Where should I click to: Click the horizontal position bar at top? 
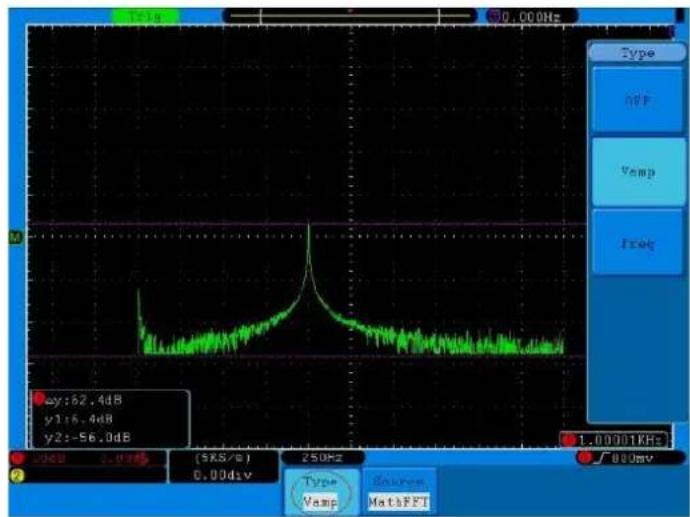tap(350, 17)
